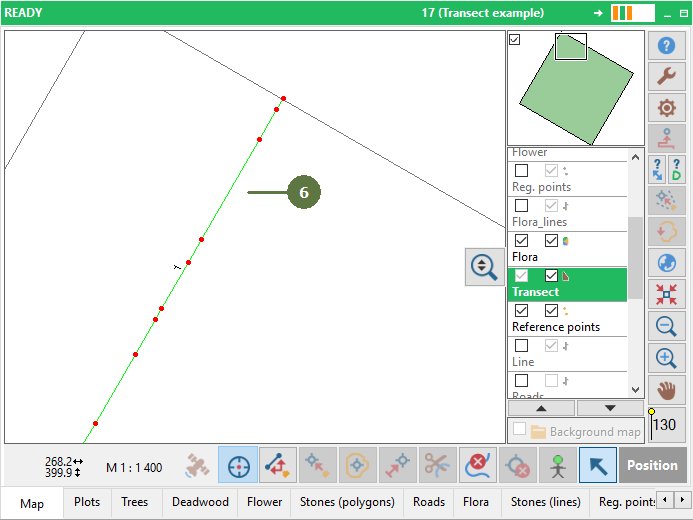This screenshot has width=693, height=520.
Task: Click the wrench tools icon
Action: (666, 76)
